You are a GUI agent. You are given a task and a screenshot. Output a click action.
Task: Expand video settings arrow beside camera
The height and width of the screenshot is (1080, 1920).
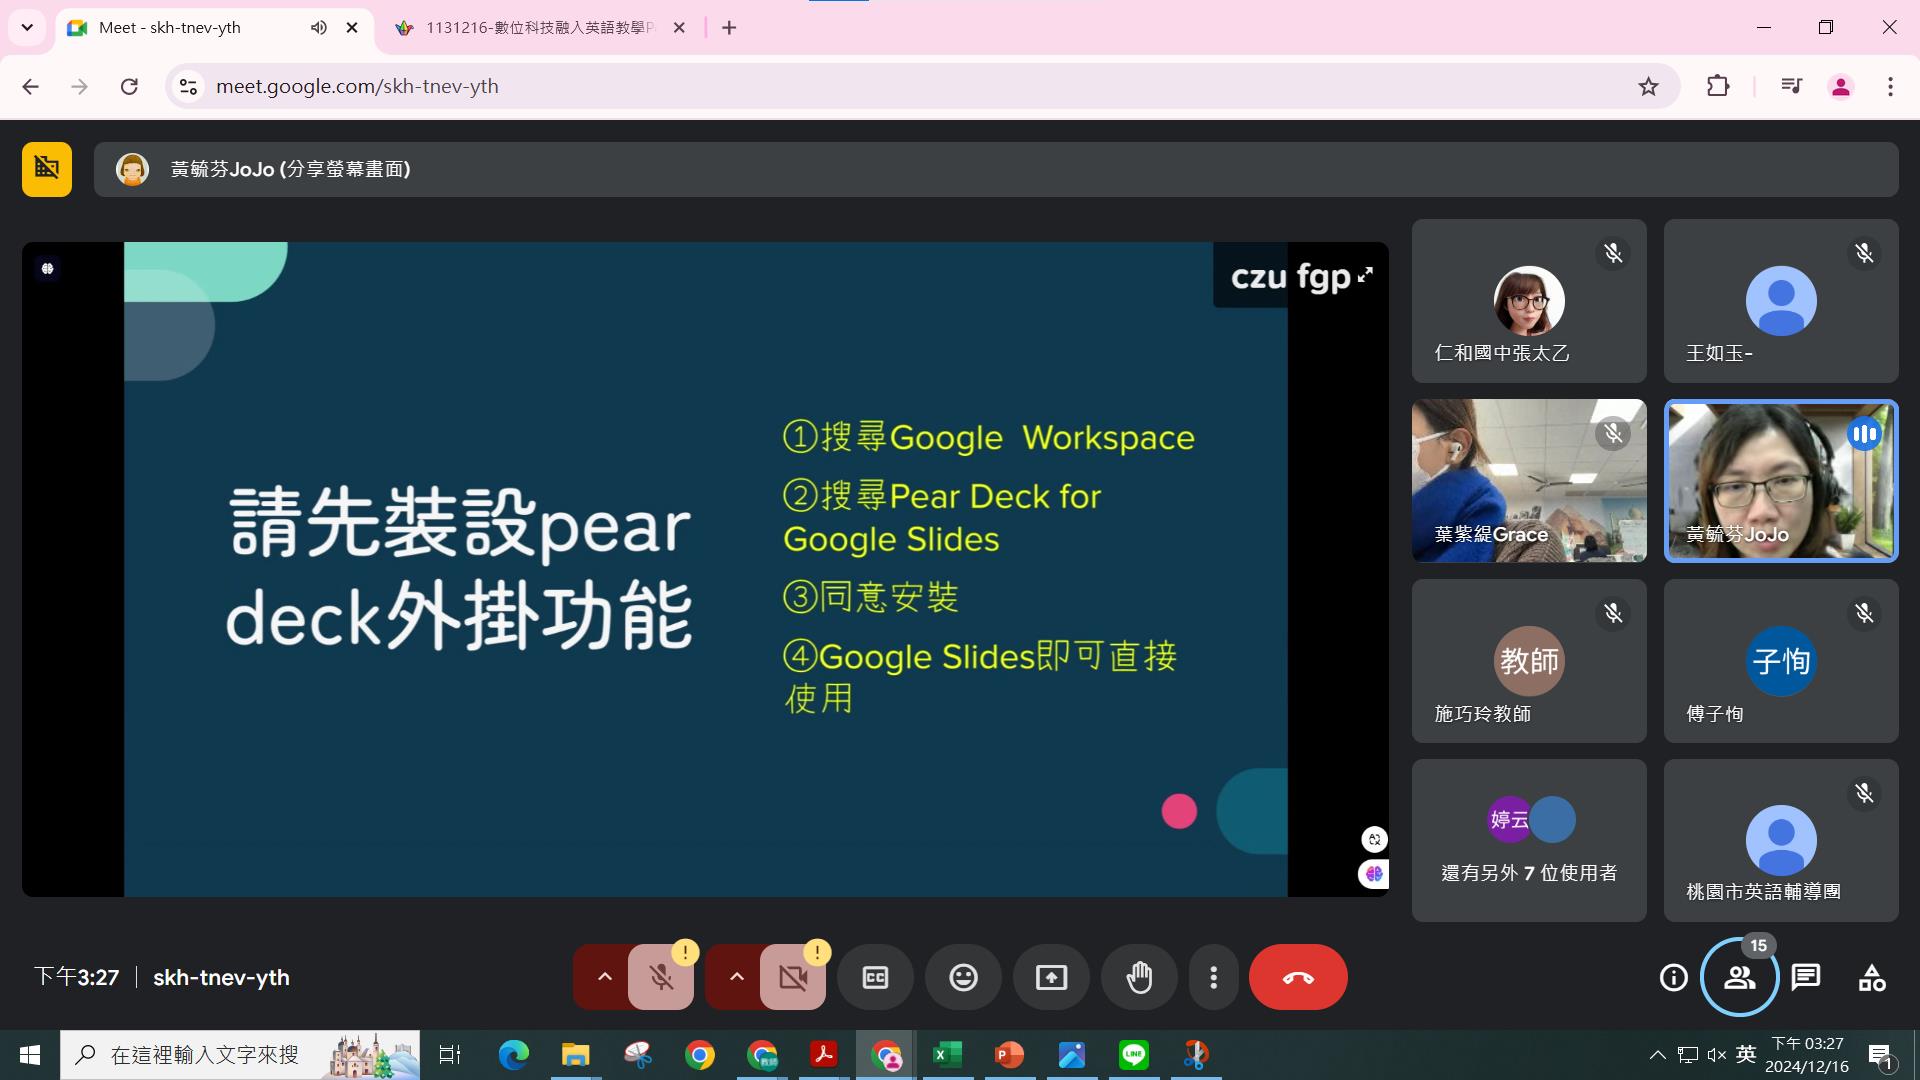pyautogui.click(x=736, y=978)
